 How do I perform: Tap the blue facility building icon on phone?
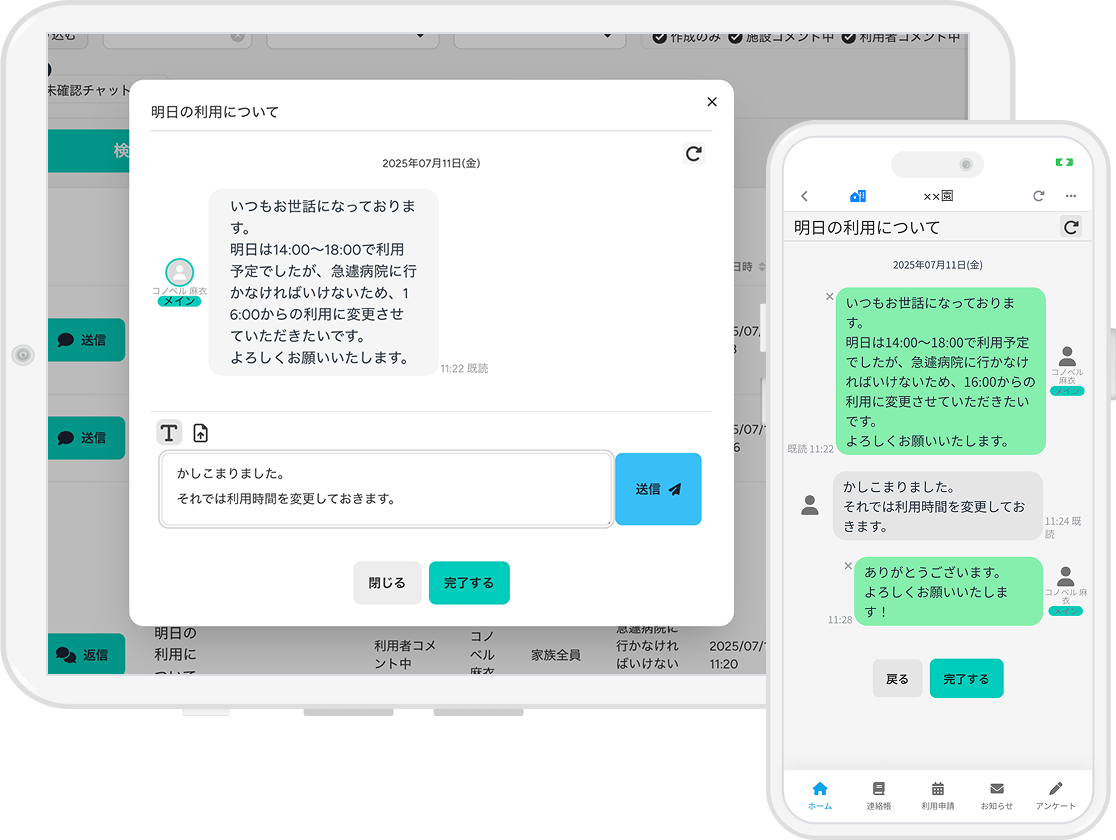point(857,196)
